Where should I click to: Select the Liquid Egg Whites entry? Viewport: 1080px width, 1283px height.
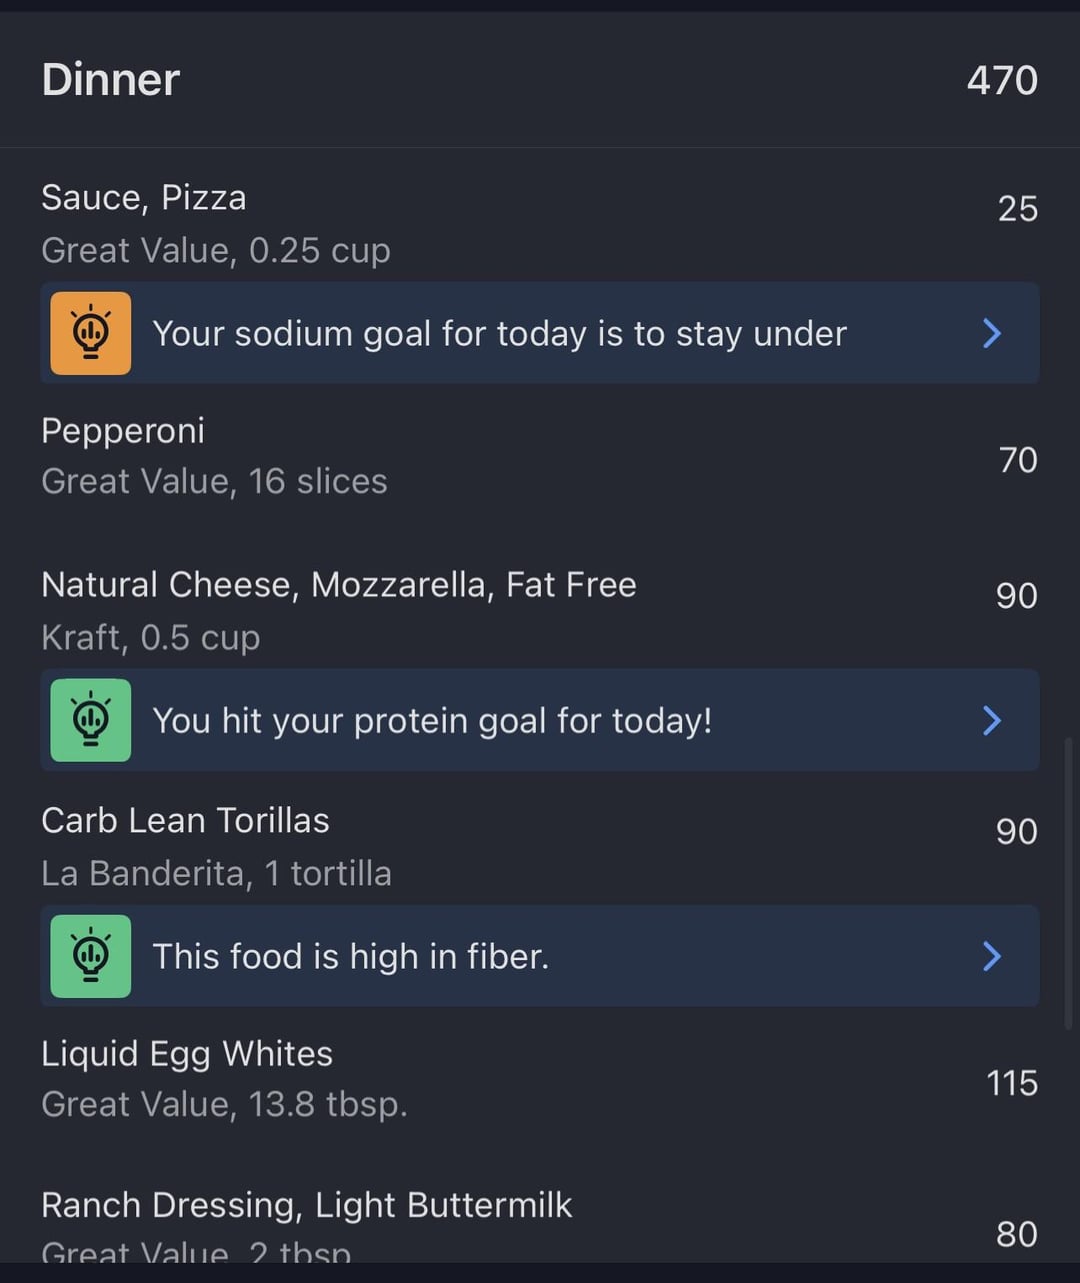click(x=187, y=1054)
